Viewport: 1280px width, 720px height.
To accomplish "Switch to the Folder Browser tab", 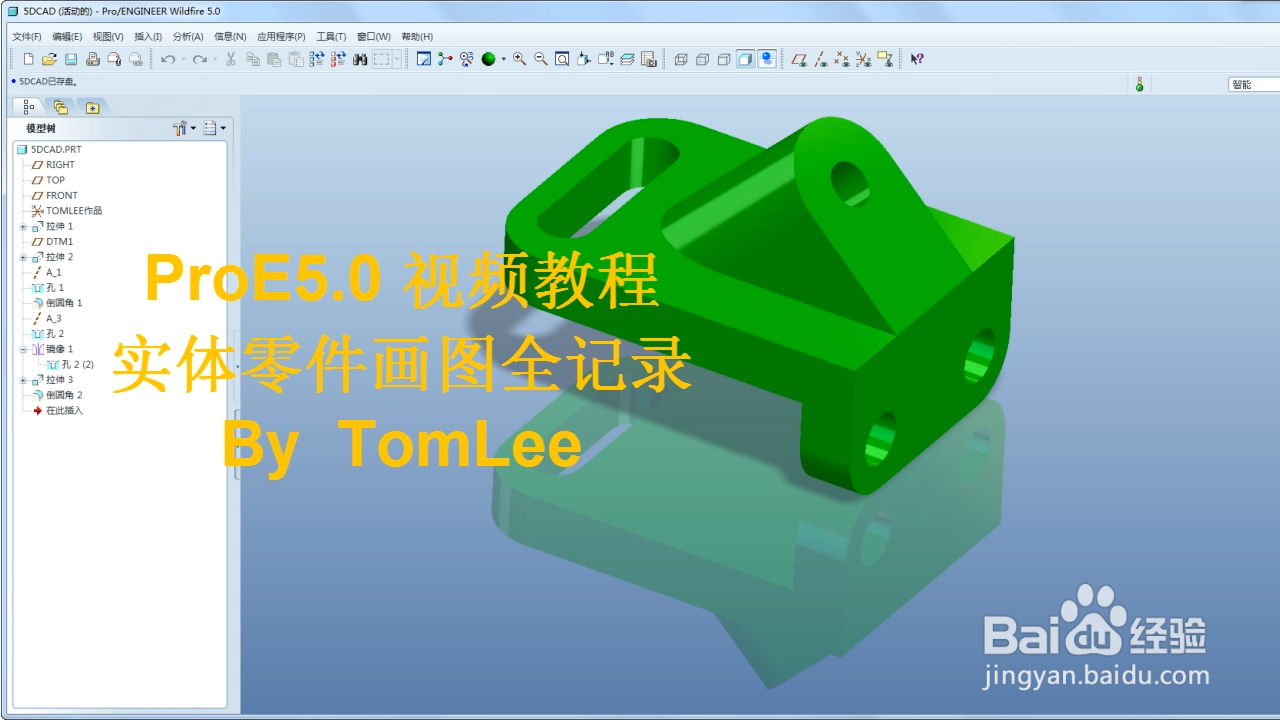I will pyautogui.click(x=61, y=107).
